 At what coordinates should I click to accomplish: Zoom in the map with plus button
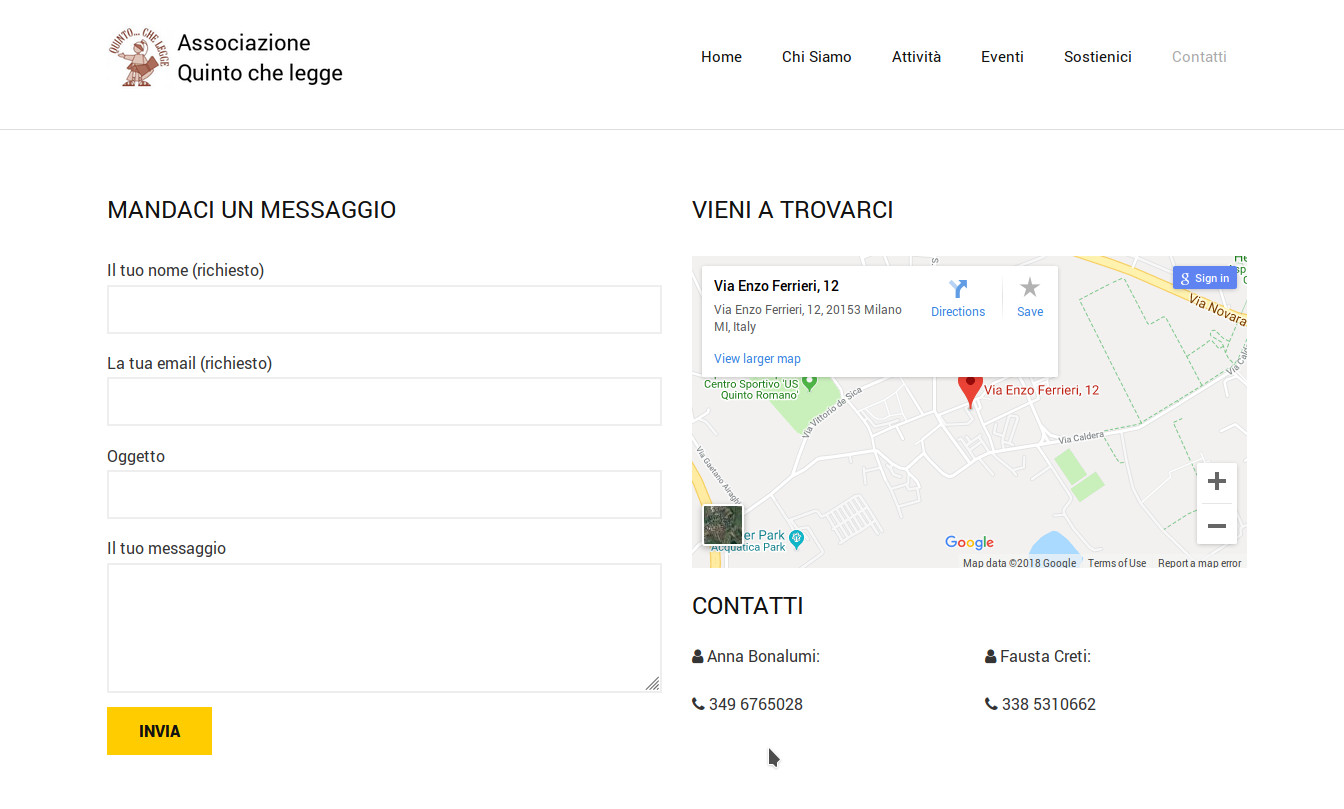click(1216, 482)
